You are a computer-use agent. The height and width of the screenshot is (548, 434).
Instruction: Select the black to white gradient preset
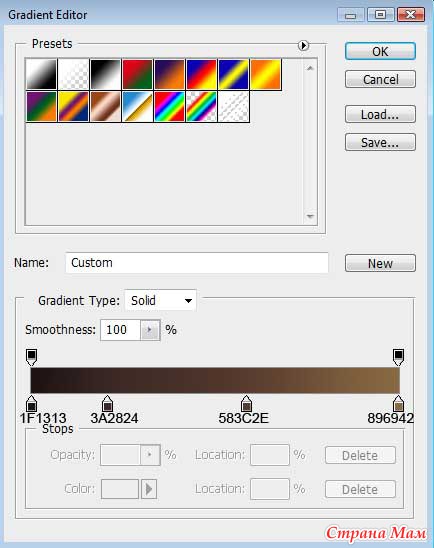[x=105, y=74]
